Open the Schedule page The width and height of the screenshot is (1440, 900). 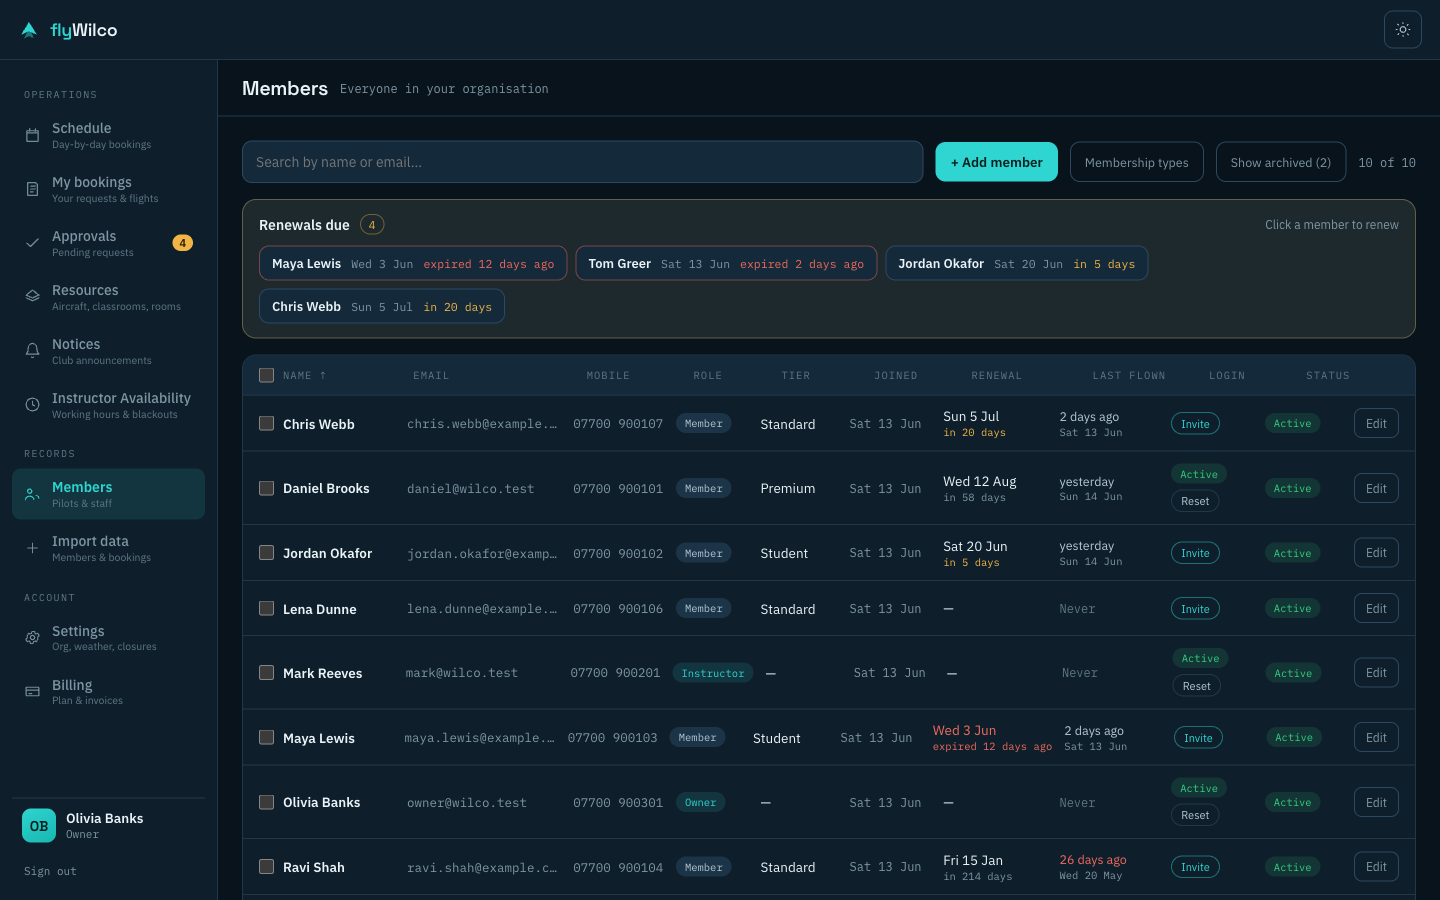pyautogui.click(x=108, y=135)
